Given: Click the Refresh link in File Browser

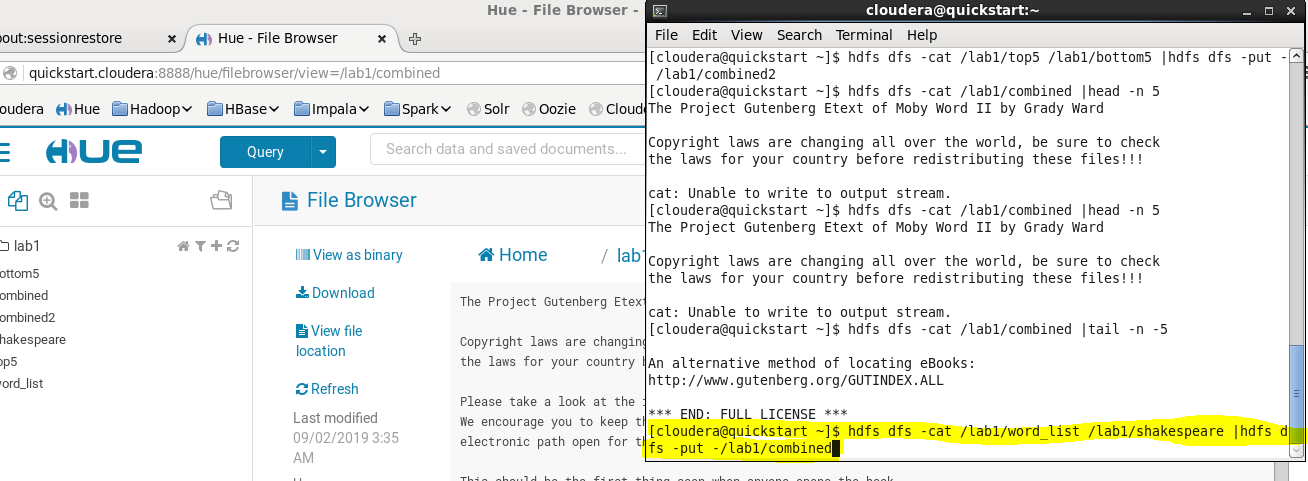Looking at the screenshot, I should [327, 389].
